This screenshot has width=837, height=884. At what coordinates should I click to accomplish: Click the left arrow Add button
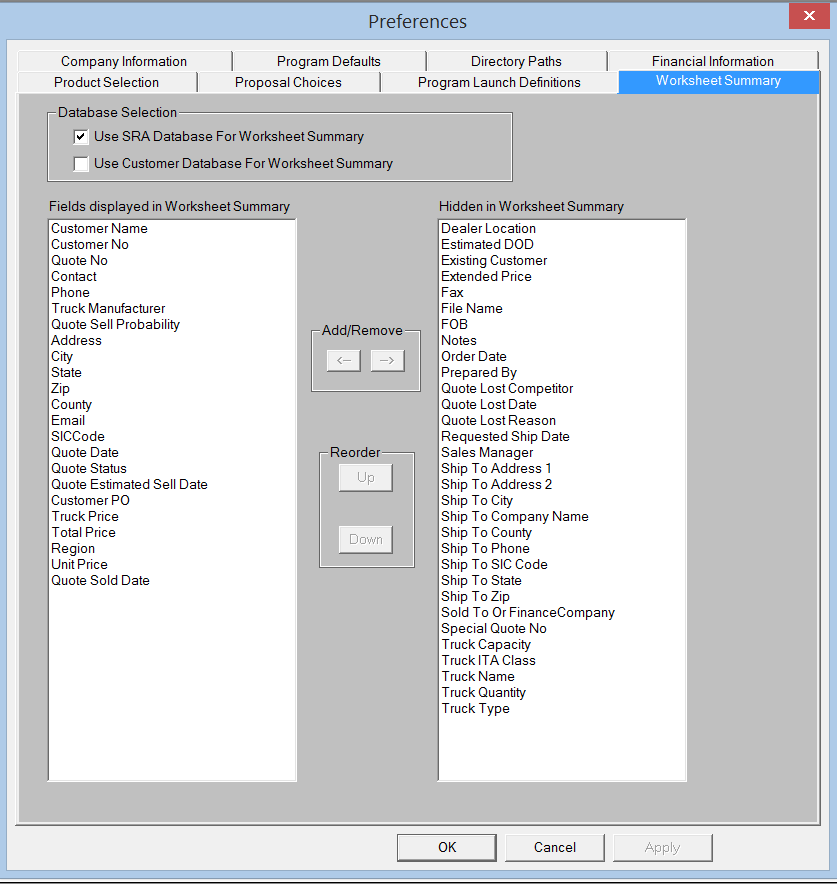click(x=343, y=361)
